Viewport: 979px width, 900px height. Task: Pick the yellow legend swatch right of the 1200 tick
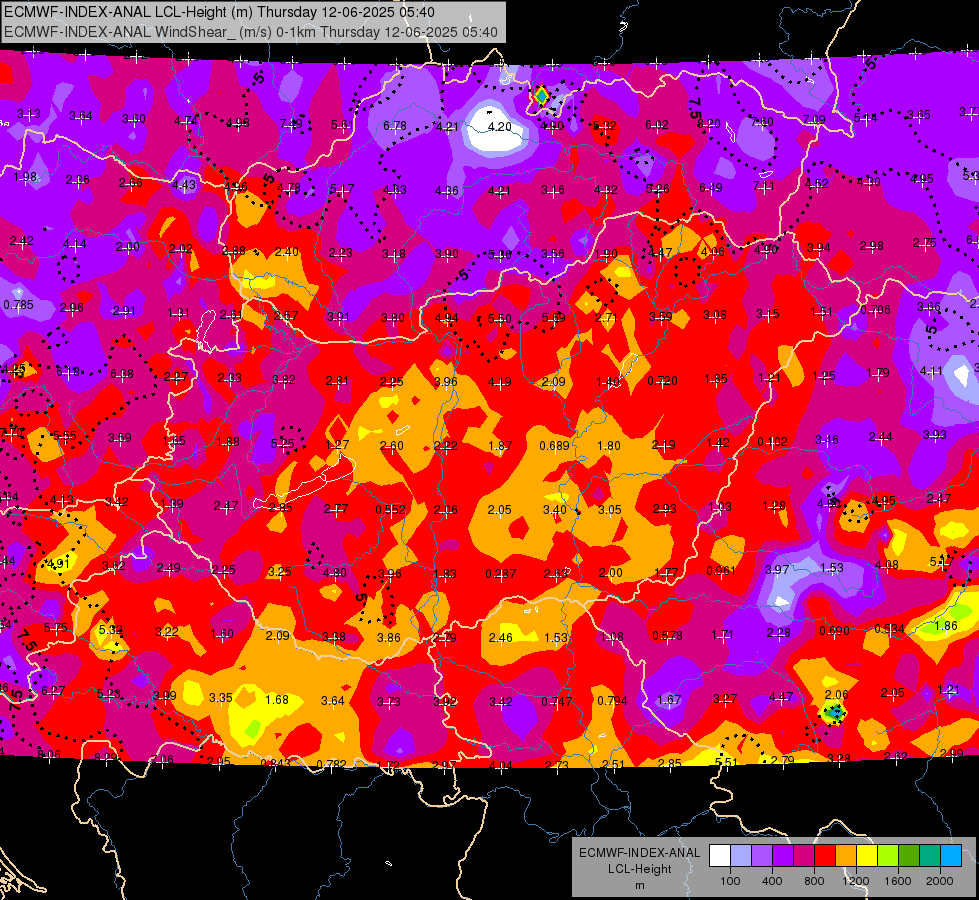[867, 855]
